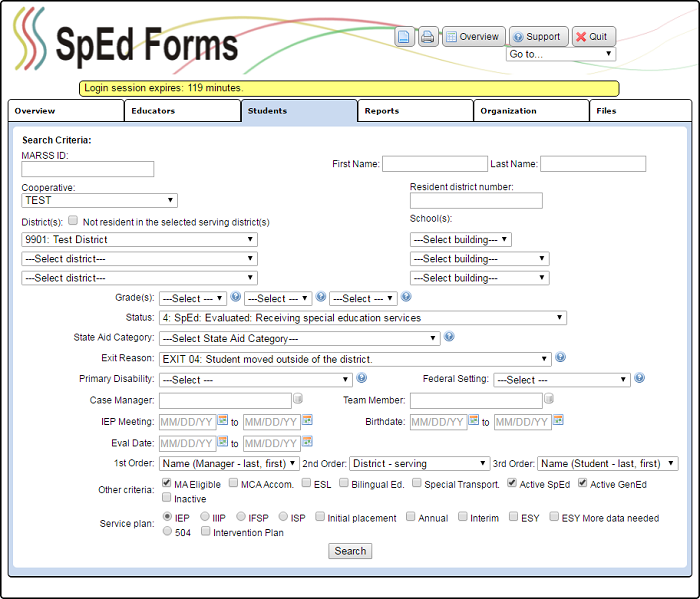Open calendar picker for Eval Date start
The width and height of the screenshot is (700, 599).
click(x=223, y=441)
